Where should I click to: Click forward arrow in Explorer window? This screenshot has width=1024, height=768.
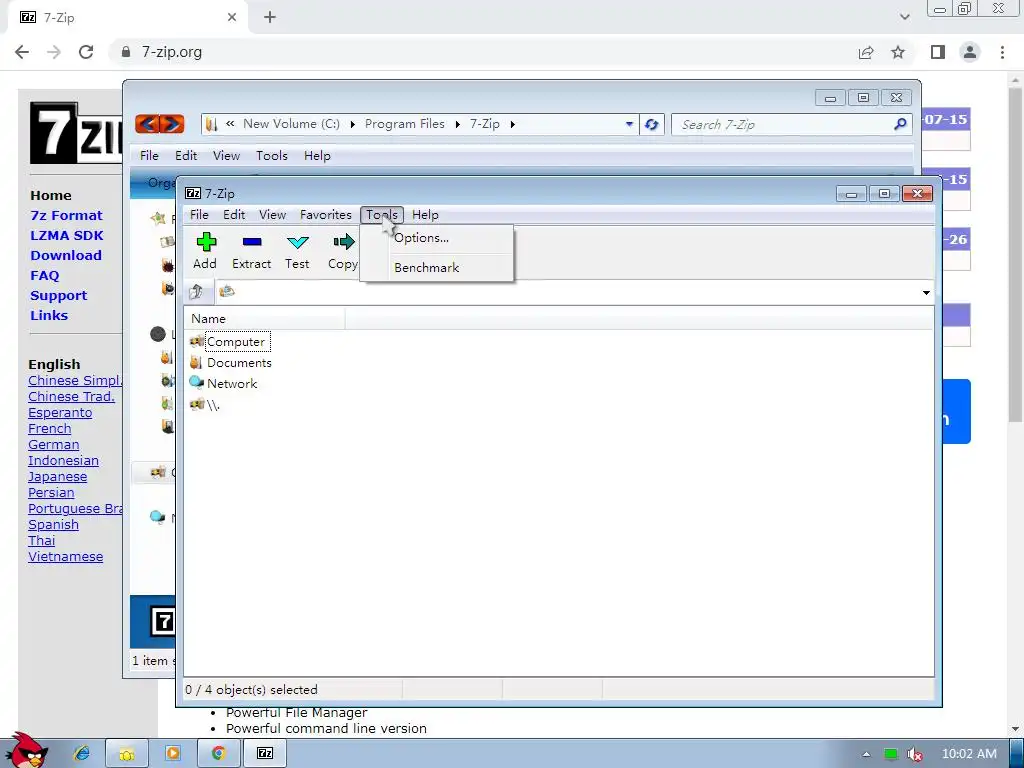tap(172, 123)
